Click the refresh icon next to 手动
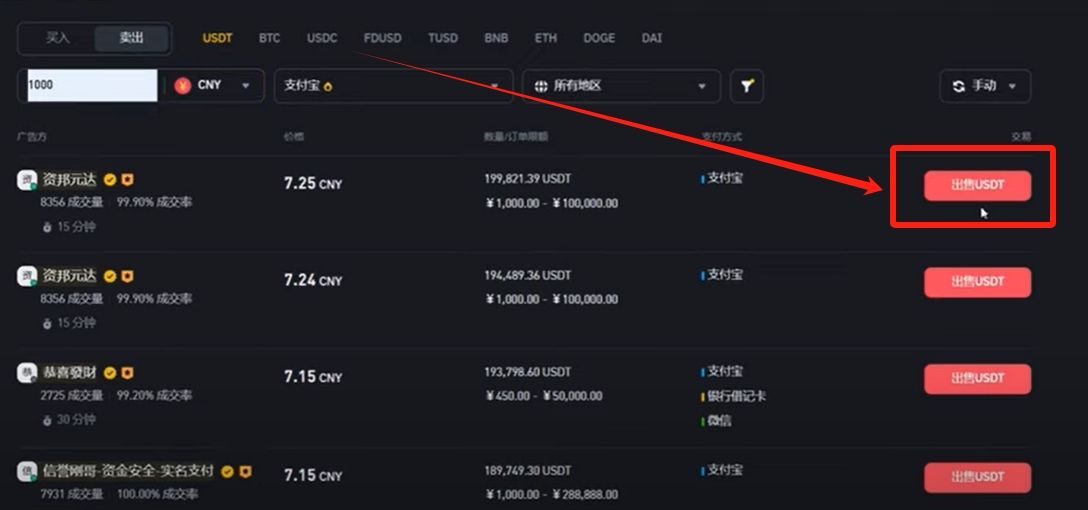1088x510 pixels. point(958,86)
